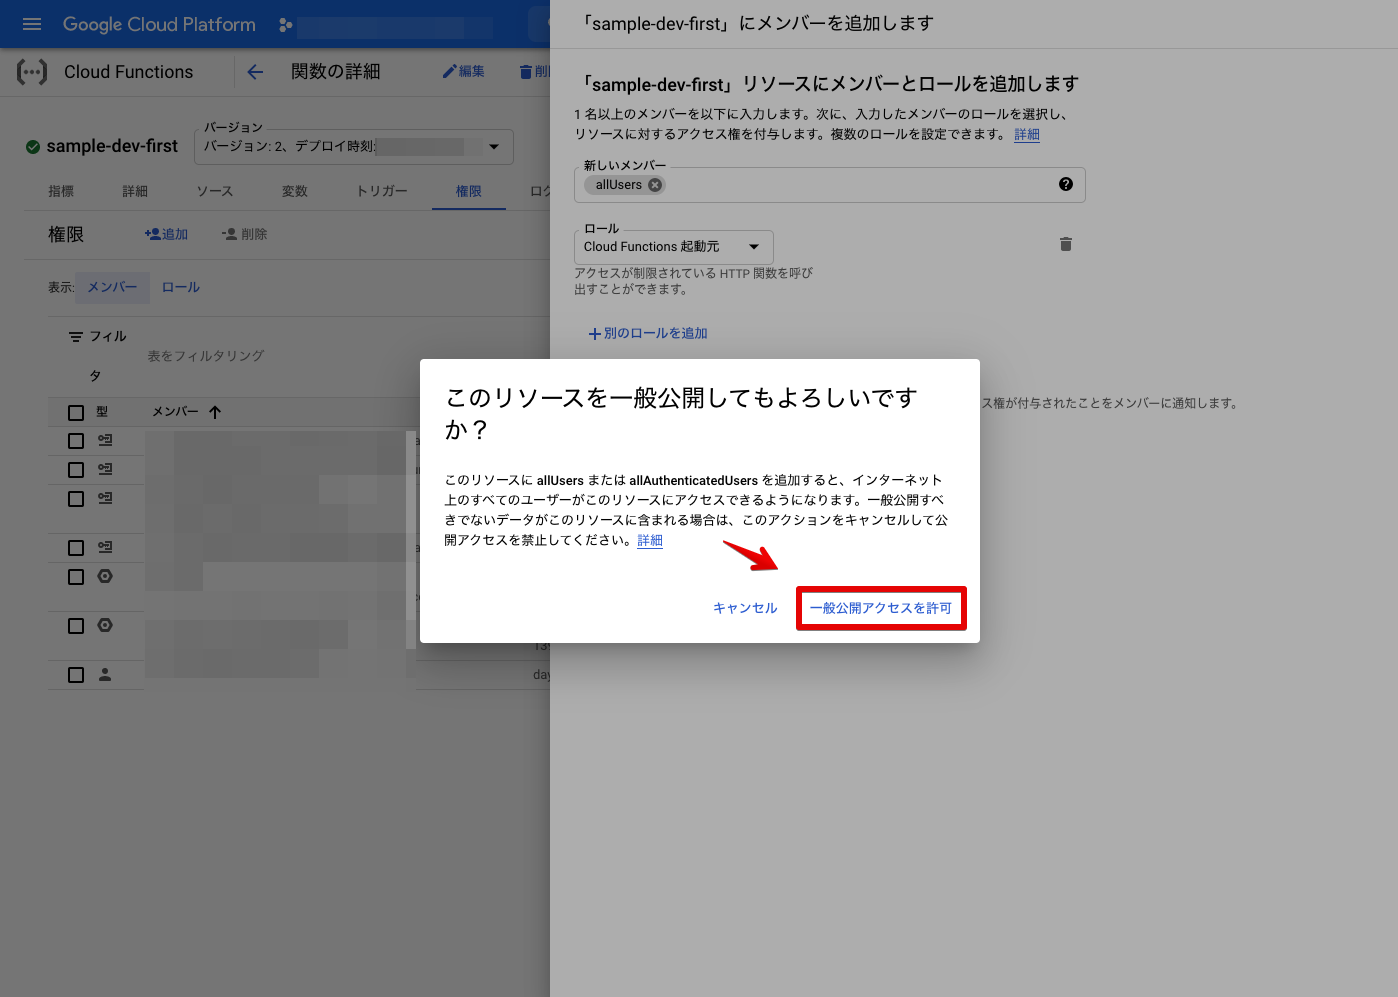
Task: Switch to the 指標 tab
Action: point(61,191)
